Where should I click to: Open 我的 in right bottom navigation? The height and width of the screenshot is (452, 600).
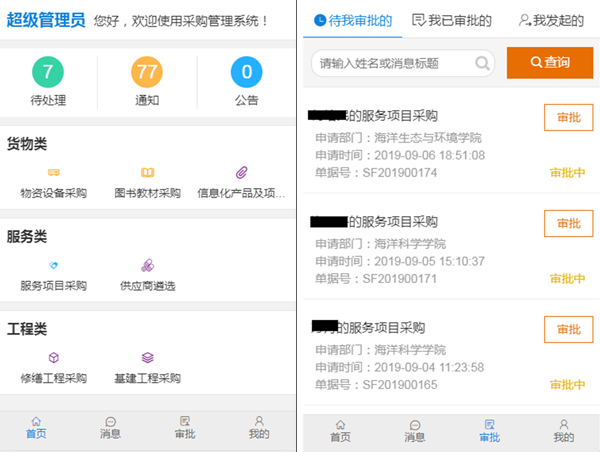(x=563, y=431)
